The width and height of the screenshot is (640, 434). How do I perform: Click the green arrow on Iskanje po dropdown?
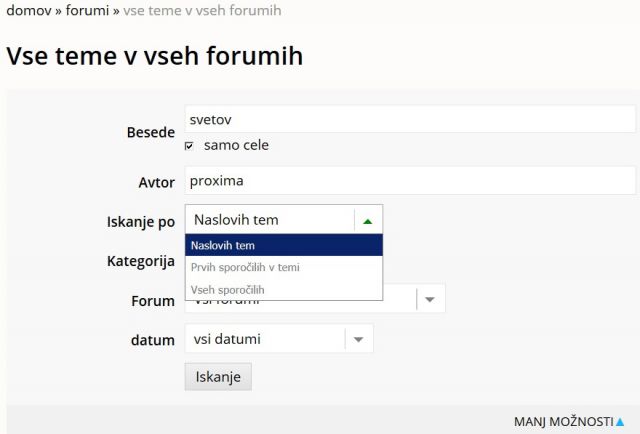click(x=368, y=220)
